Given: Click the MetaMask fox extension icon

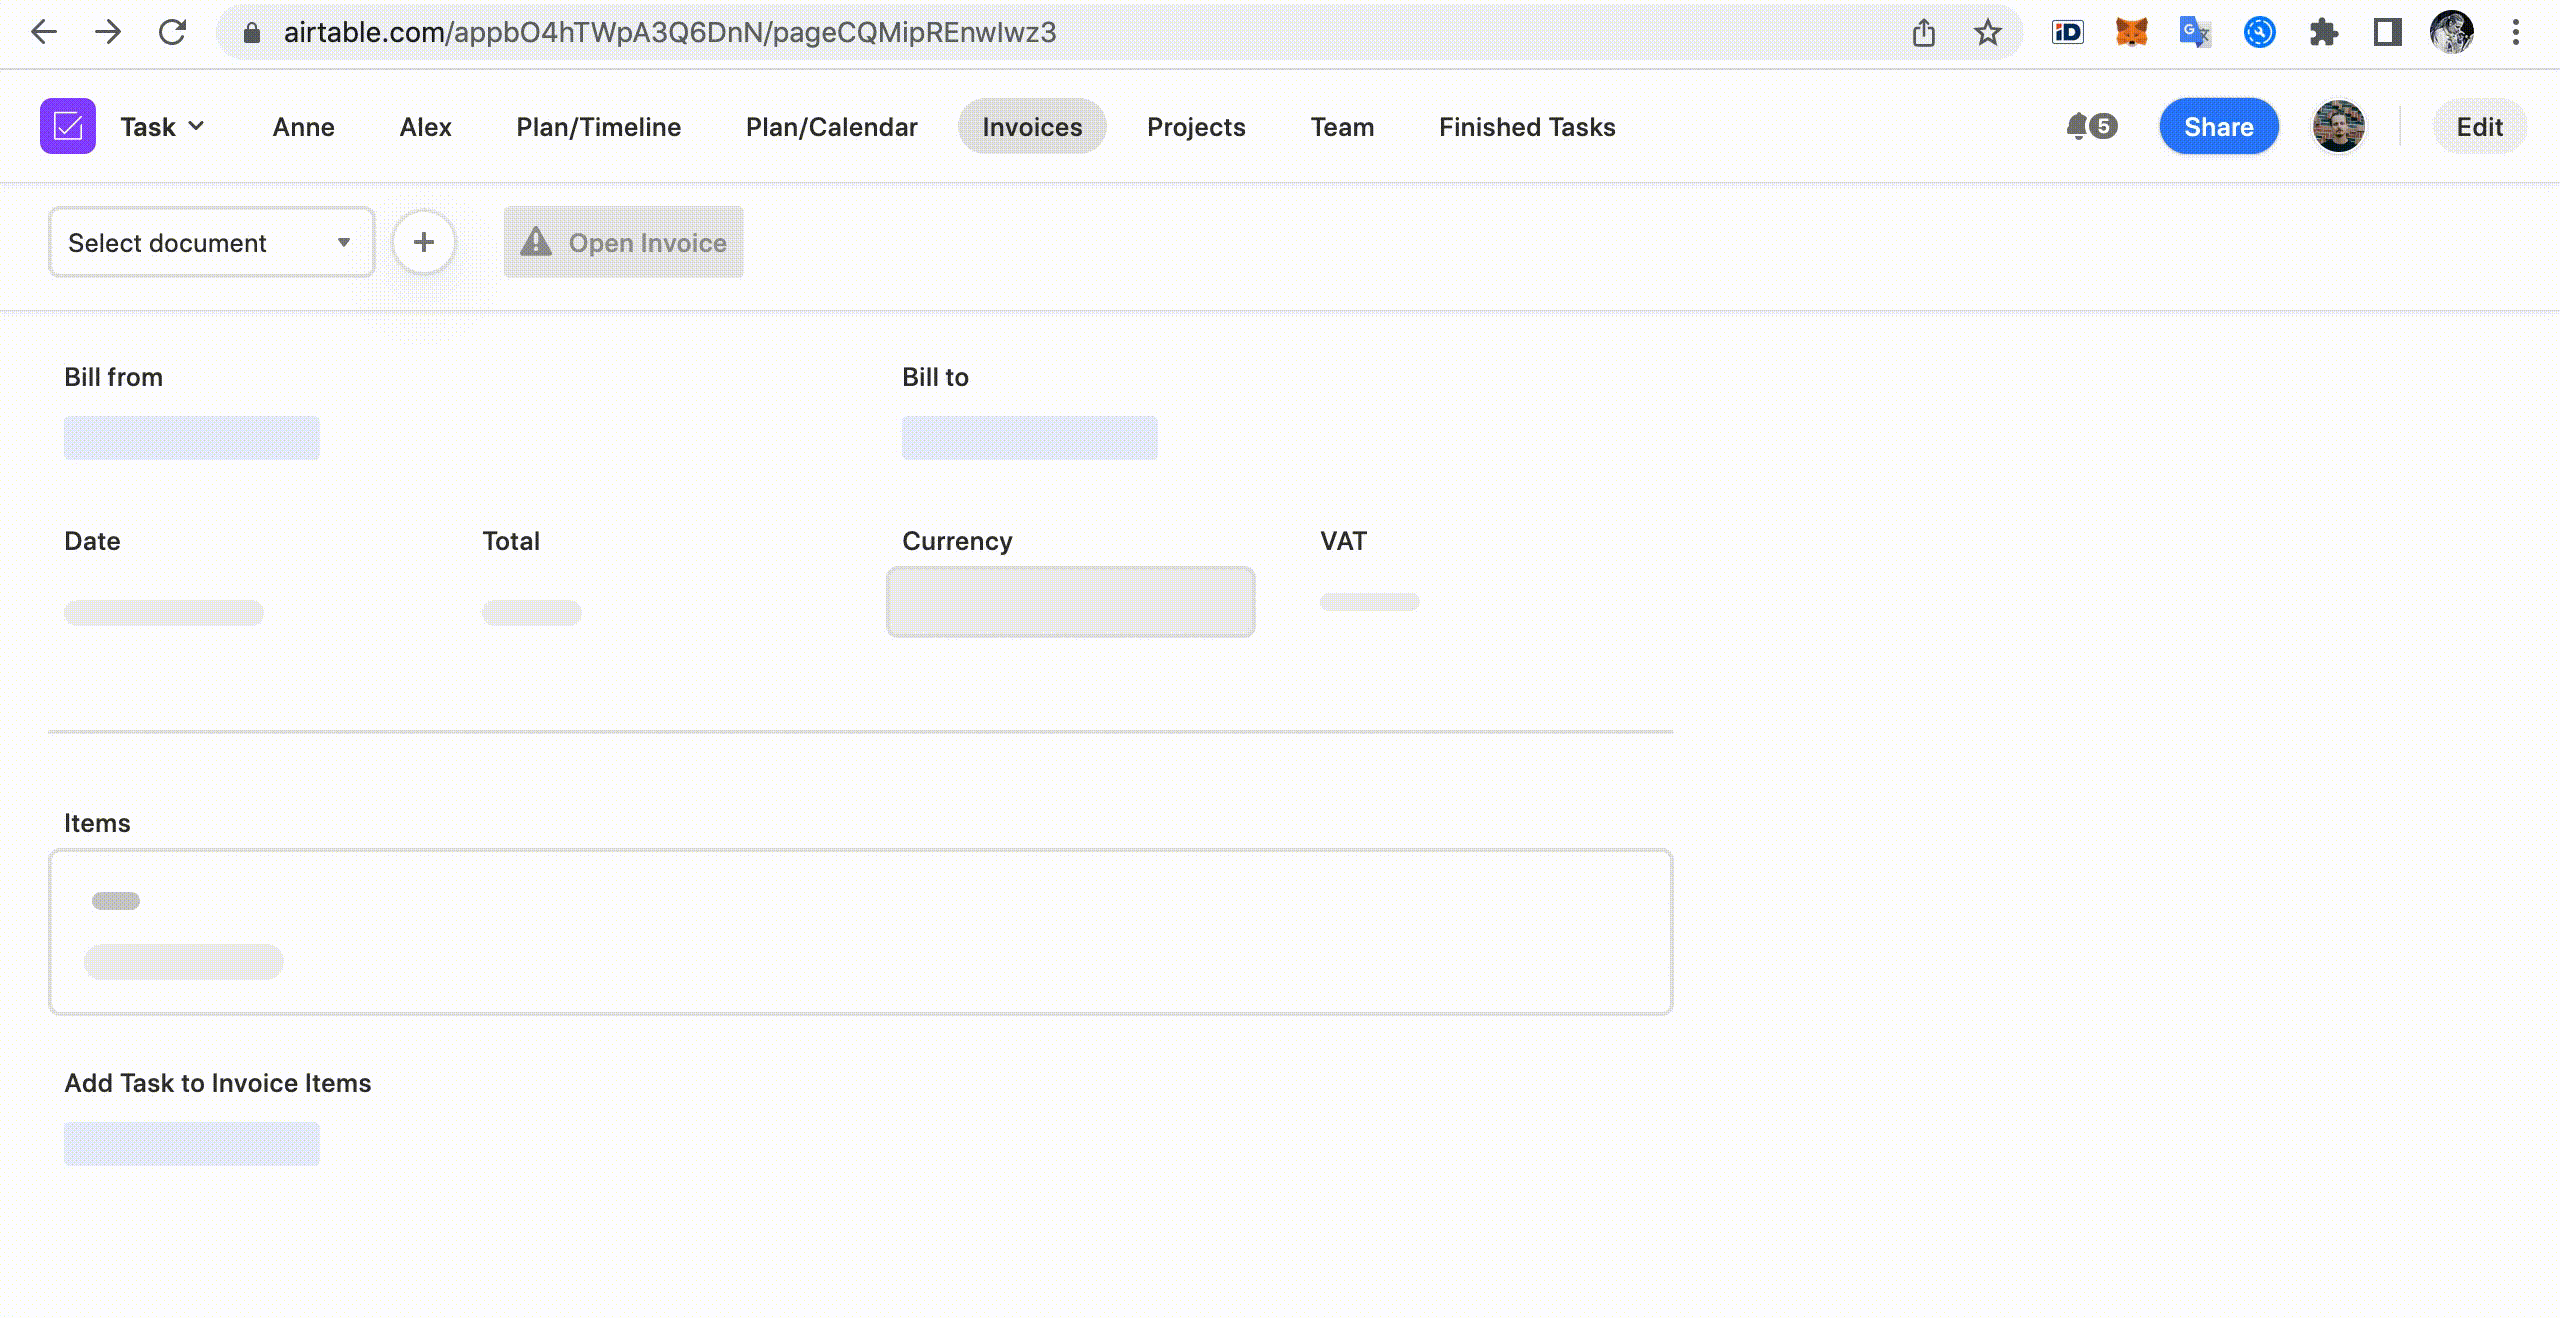Looking at the screenshot, I should click(x=2131, y=31).
